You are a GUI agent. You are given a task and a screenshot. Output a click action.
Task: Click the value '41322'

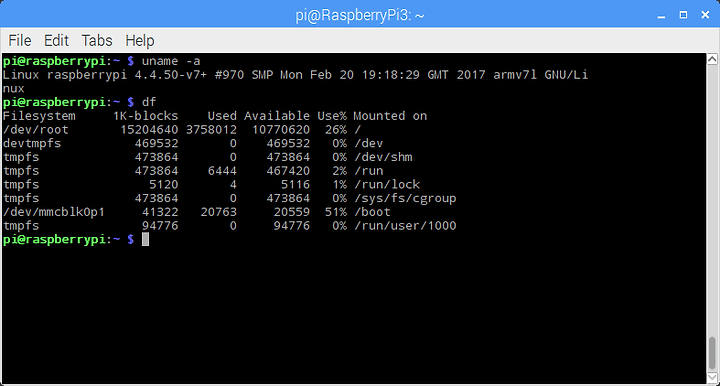(160, 212)
